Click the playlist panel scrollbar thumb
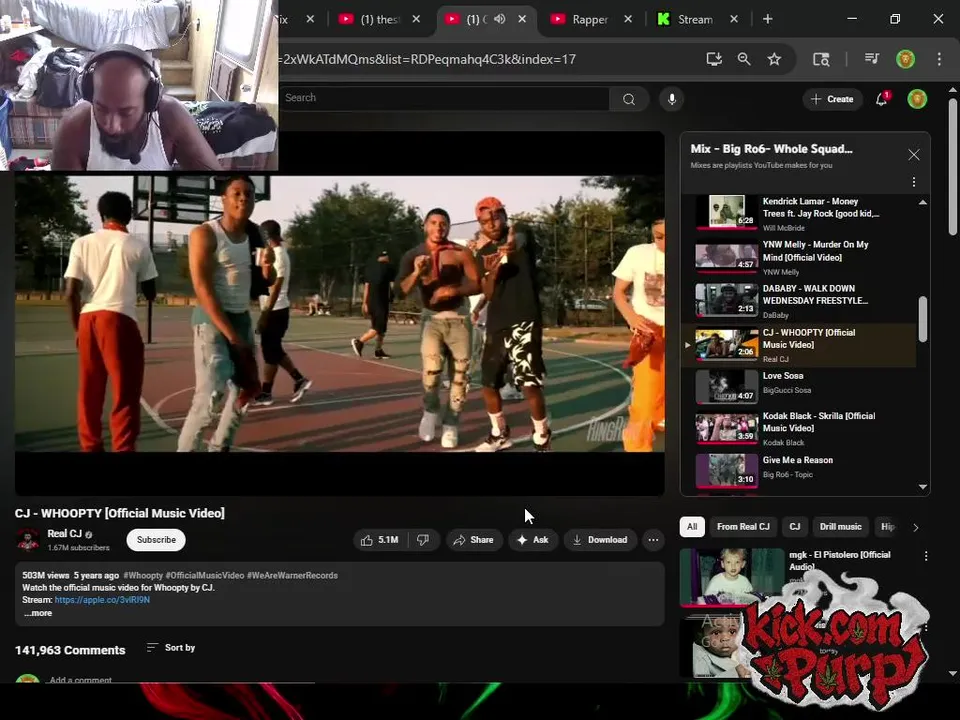 (x=923, y=319)
